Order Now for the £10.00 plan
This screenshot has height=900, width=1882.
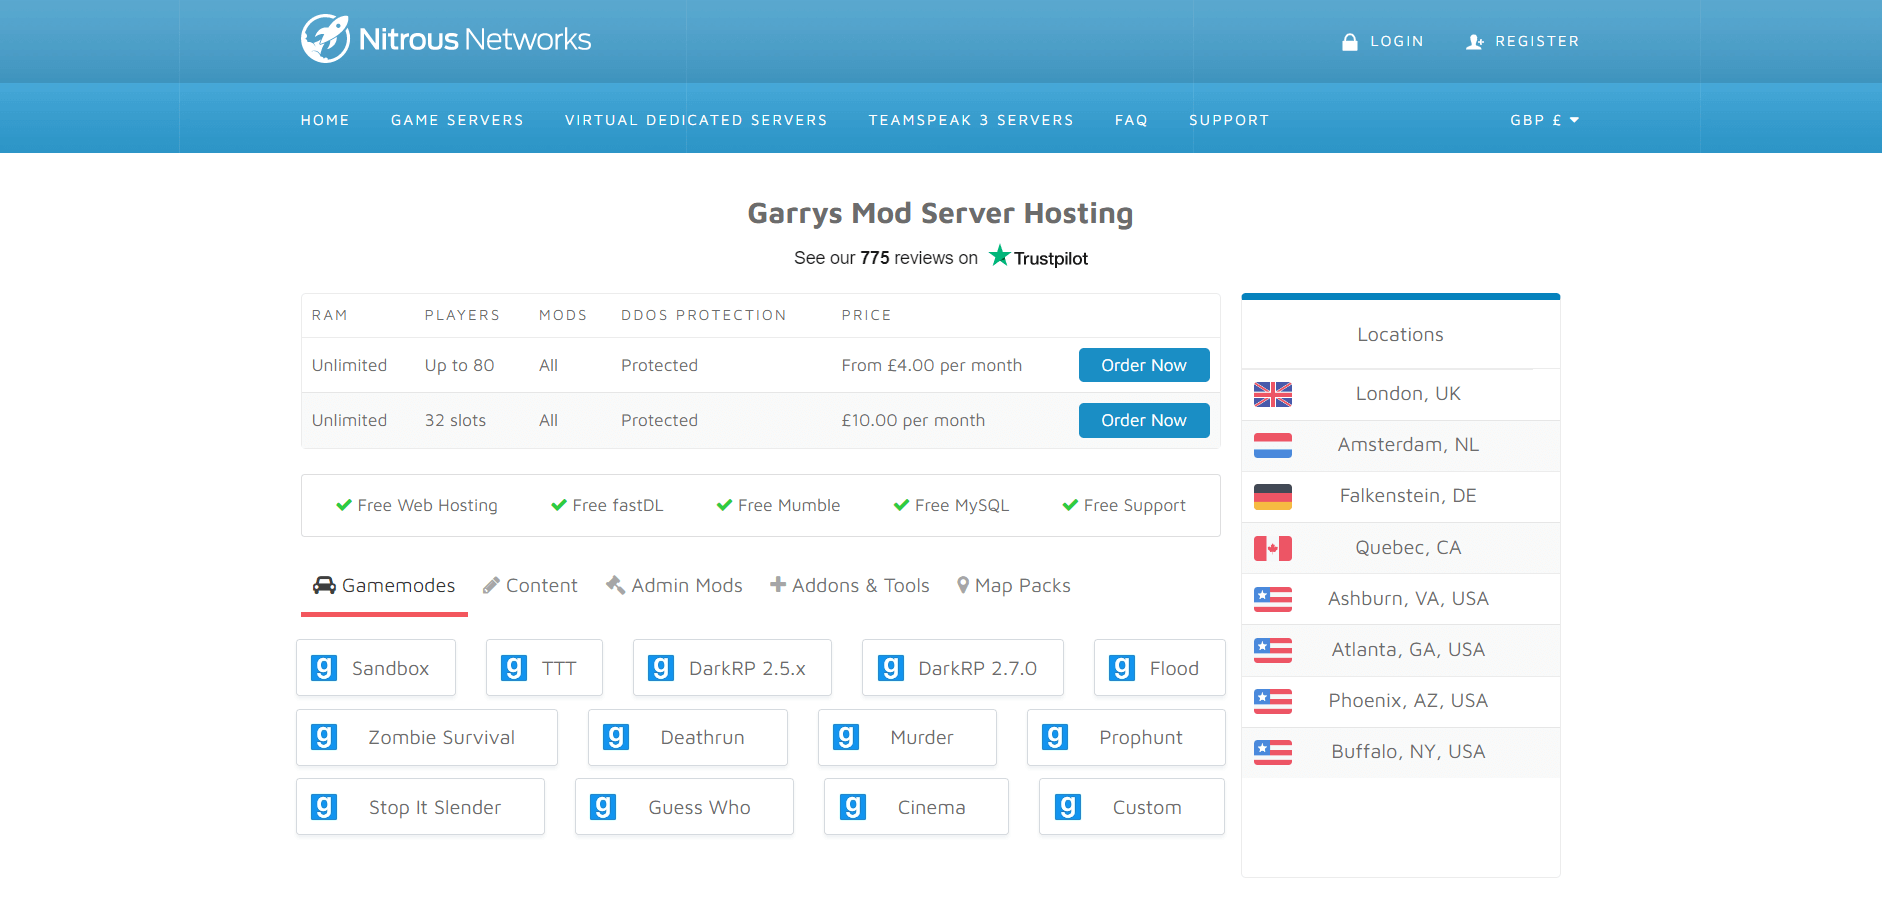click(1144, 420)
